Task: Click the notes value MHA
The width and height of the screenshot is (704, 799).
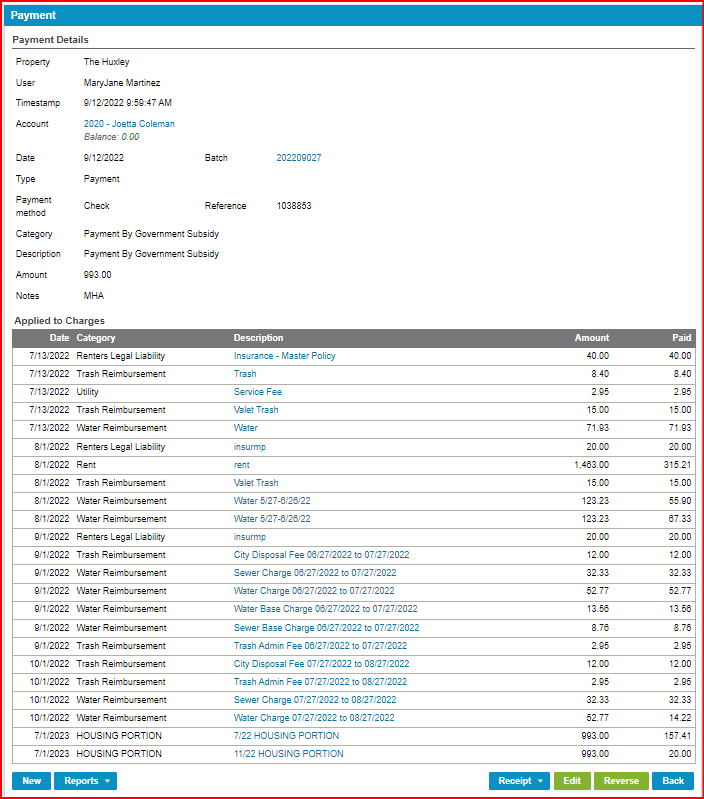Action: tap(94, 296)
